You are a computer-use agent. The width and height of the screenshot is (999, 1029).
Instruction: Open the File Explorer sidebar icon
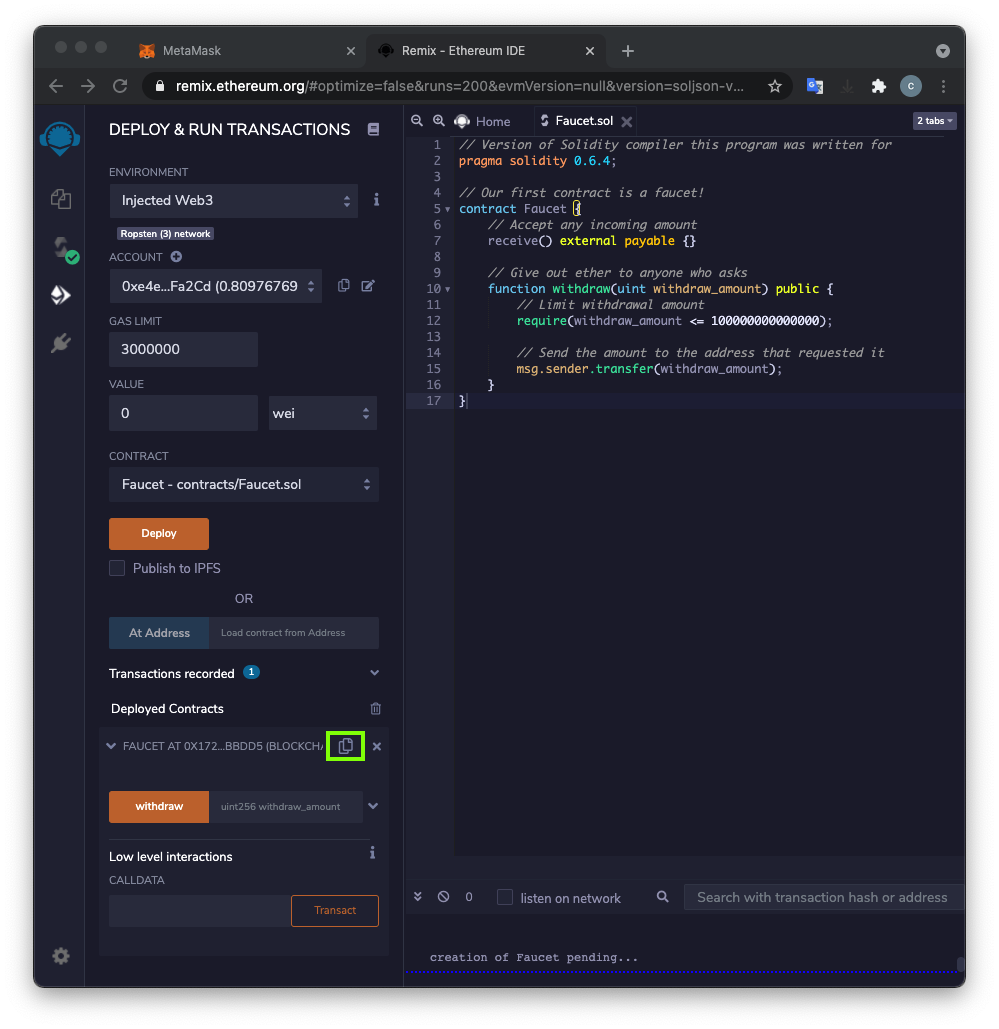61,198
